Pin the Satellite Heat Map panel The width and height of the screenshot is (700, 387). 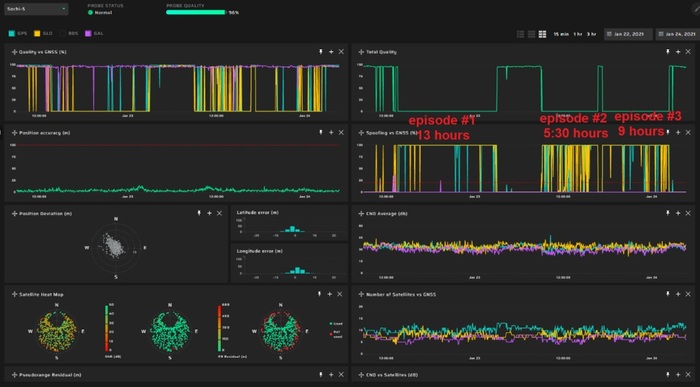[x=319, y=294]
